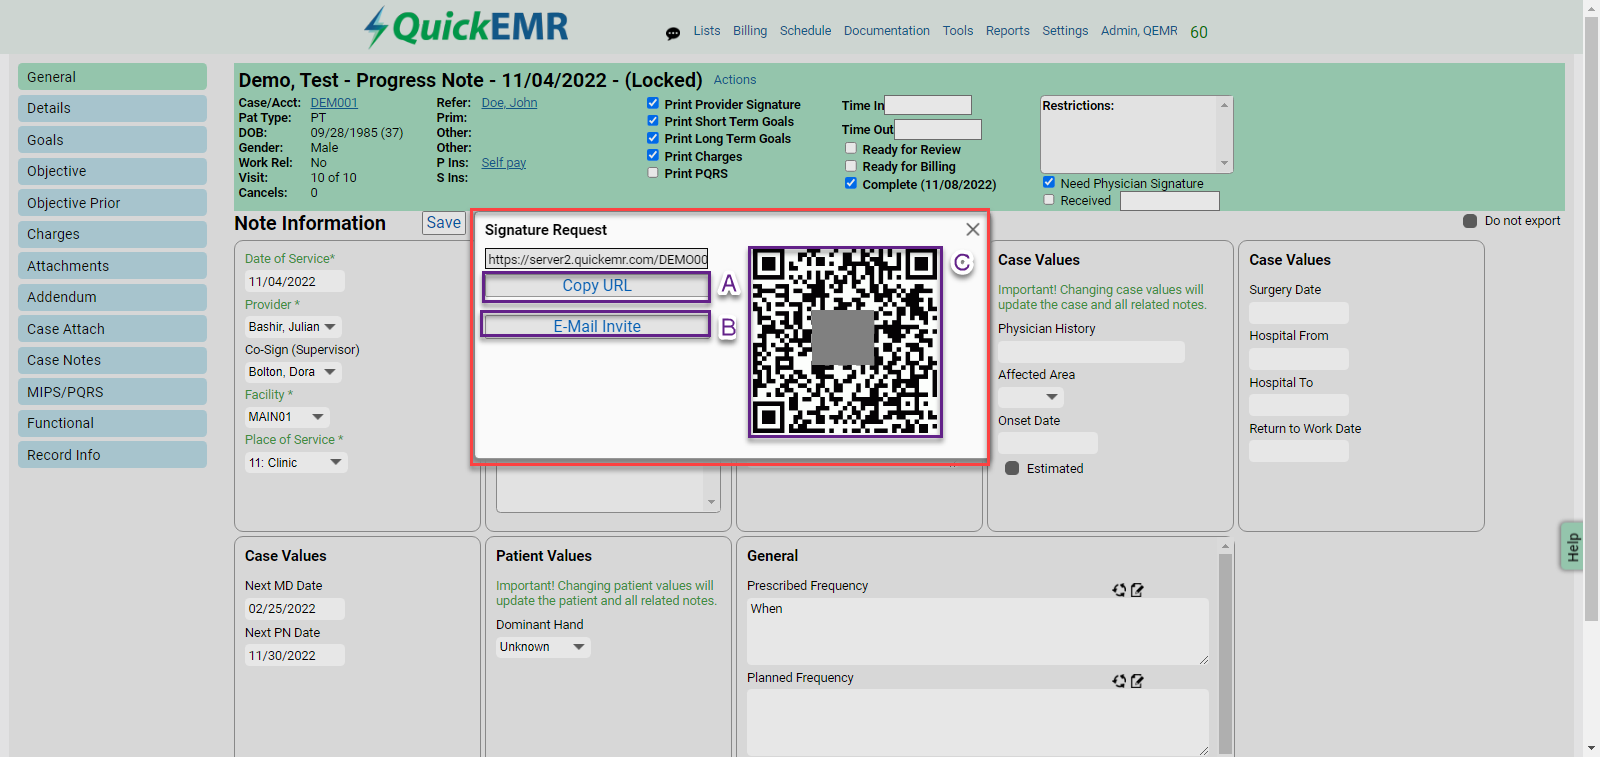Click the Prescribed Frequency text area
The image size is (1600, 757).
(978, 631)
